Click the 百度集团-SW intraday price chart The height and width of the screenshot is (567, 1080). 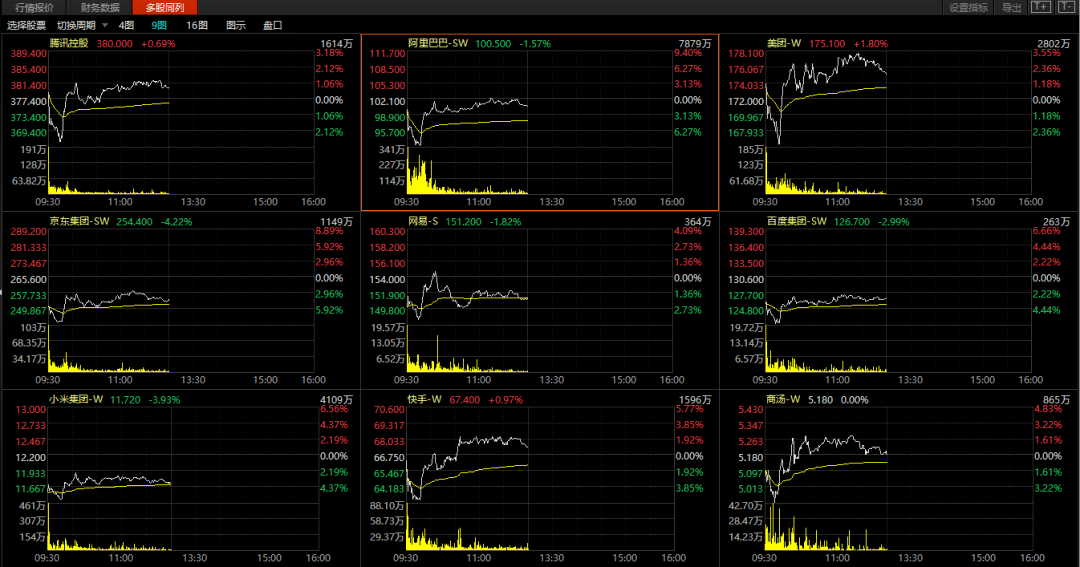point(898,276)
